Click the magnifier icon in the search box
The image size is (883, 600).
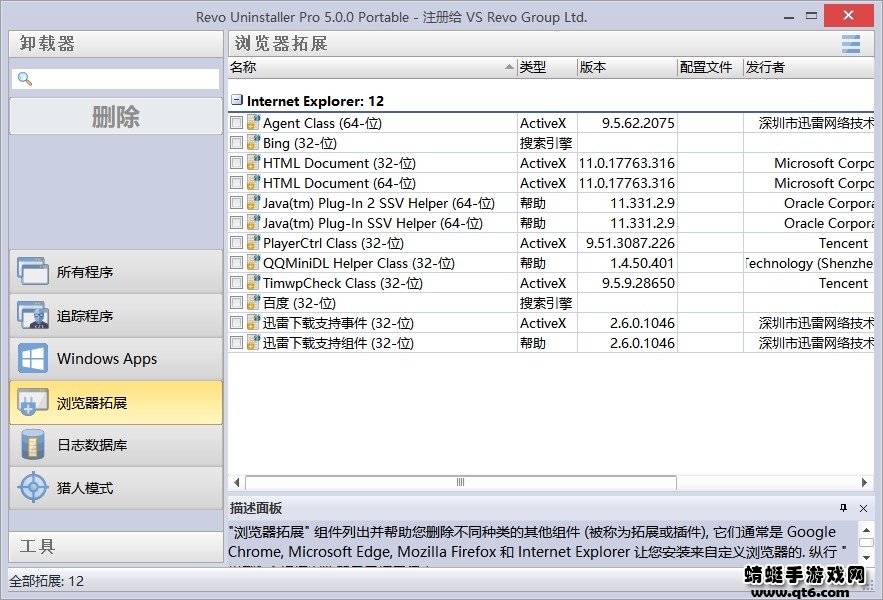click(24, 77)
